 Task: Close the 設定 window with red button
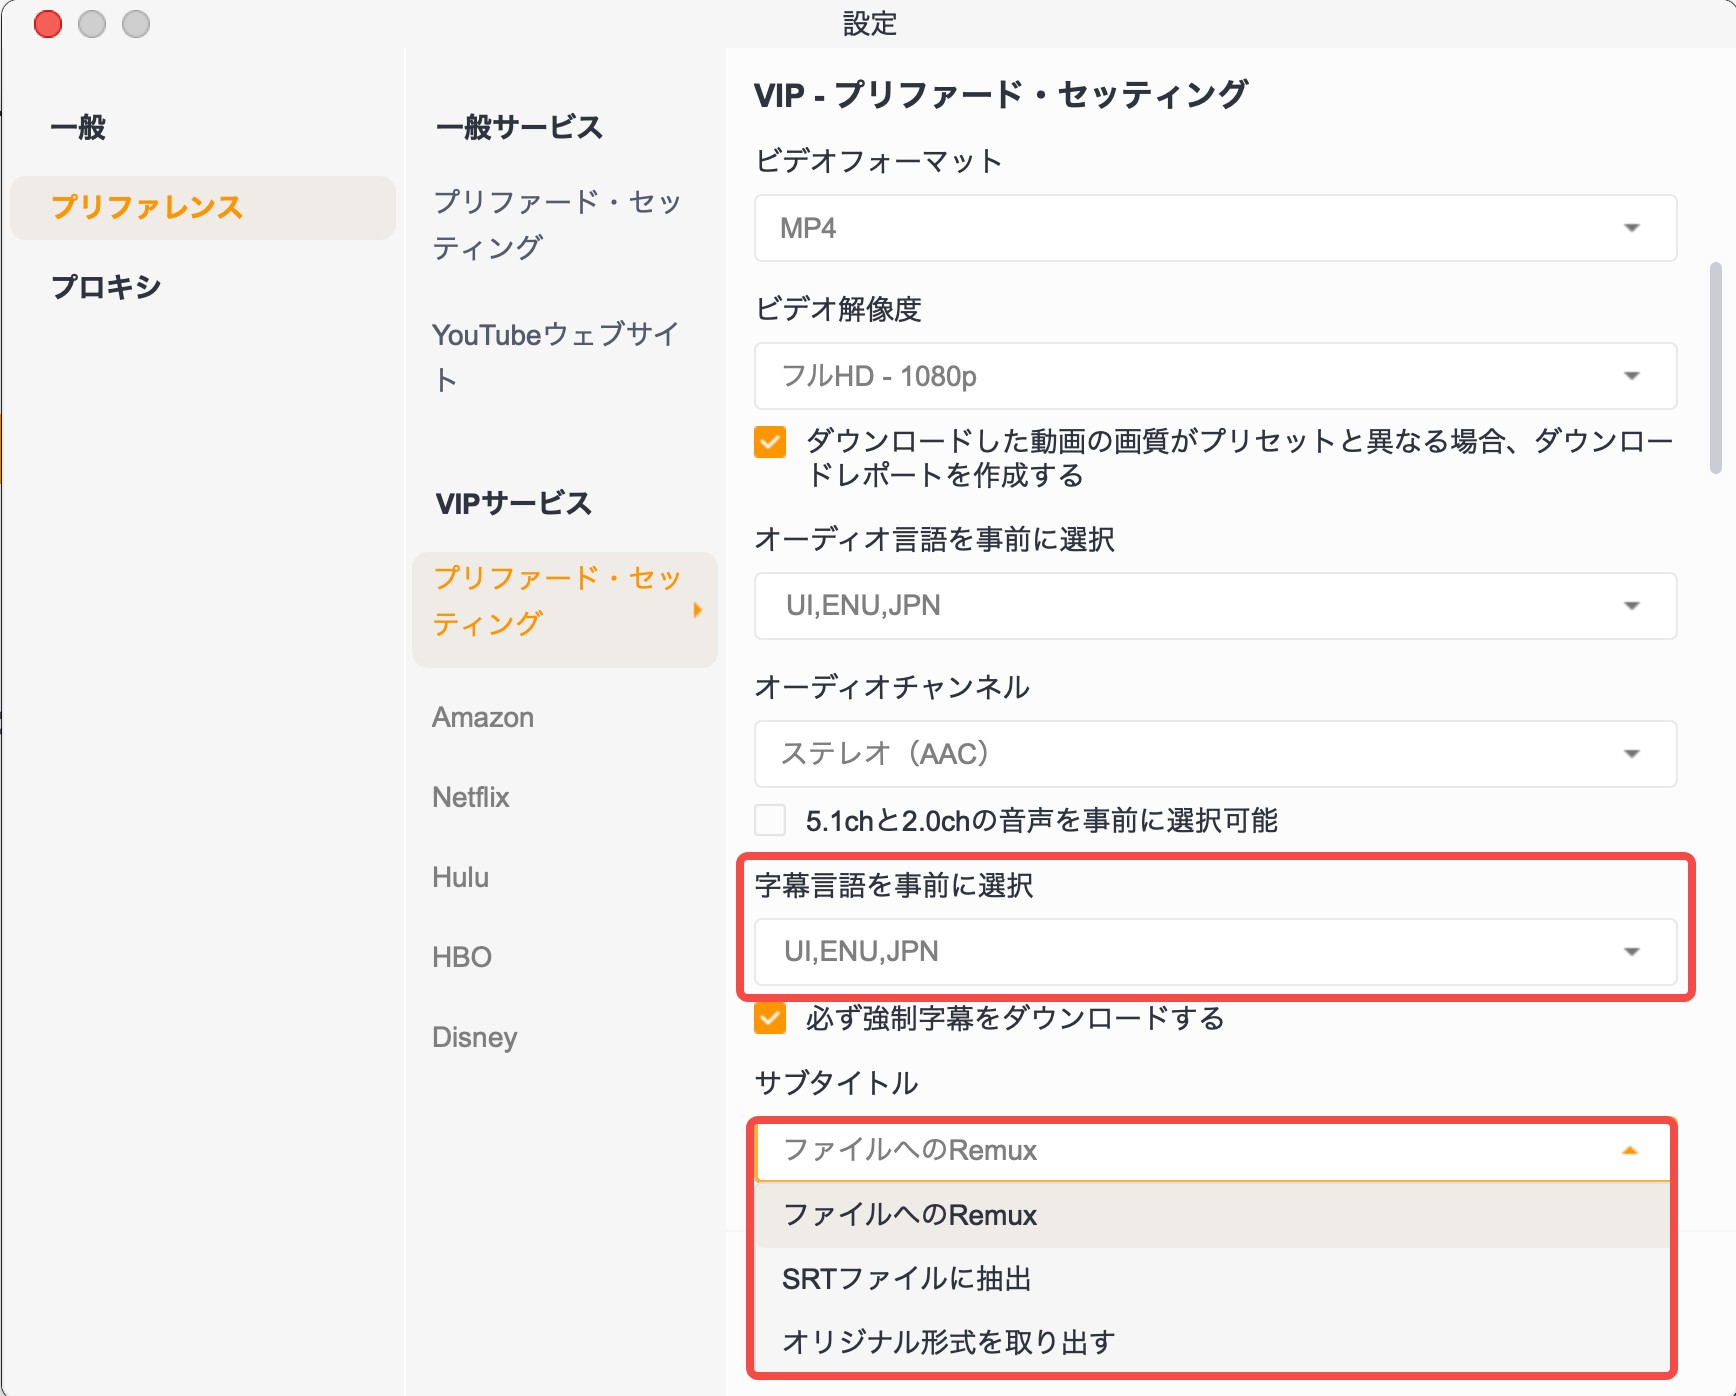click(48, 24)
